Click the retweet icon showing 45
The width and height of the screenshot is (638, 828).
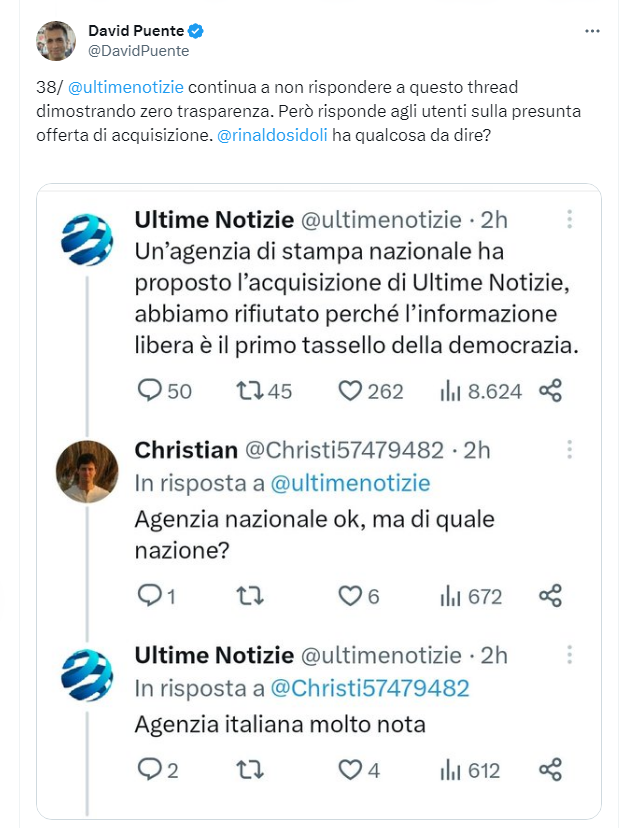[x=247, y=391]
